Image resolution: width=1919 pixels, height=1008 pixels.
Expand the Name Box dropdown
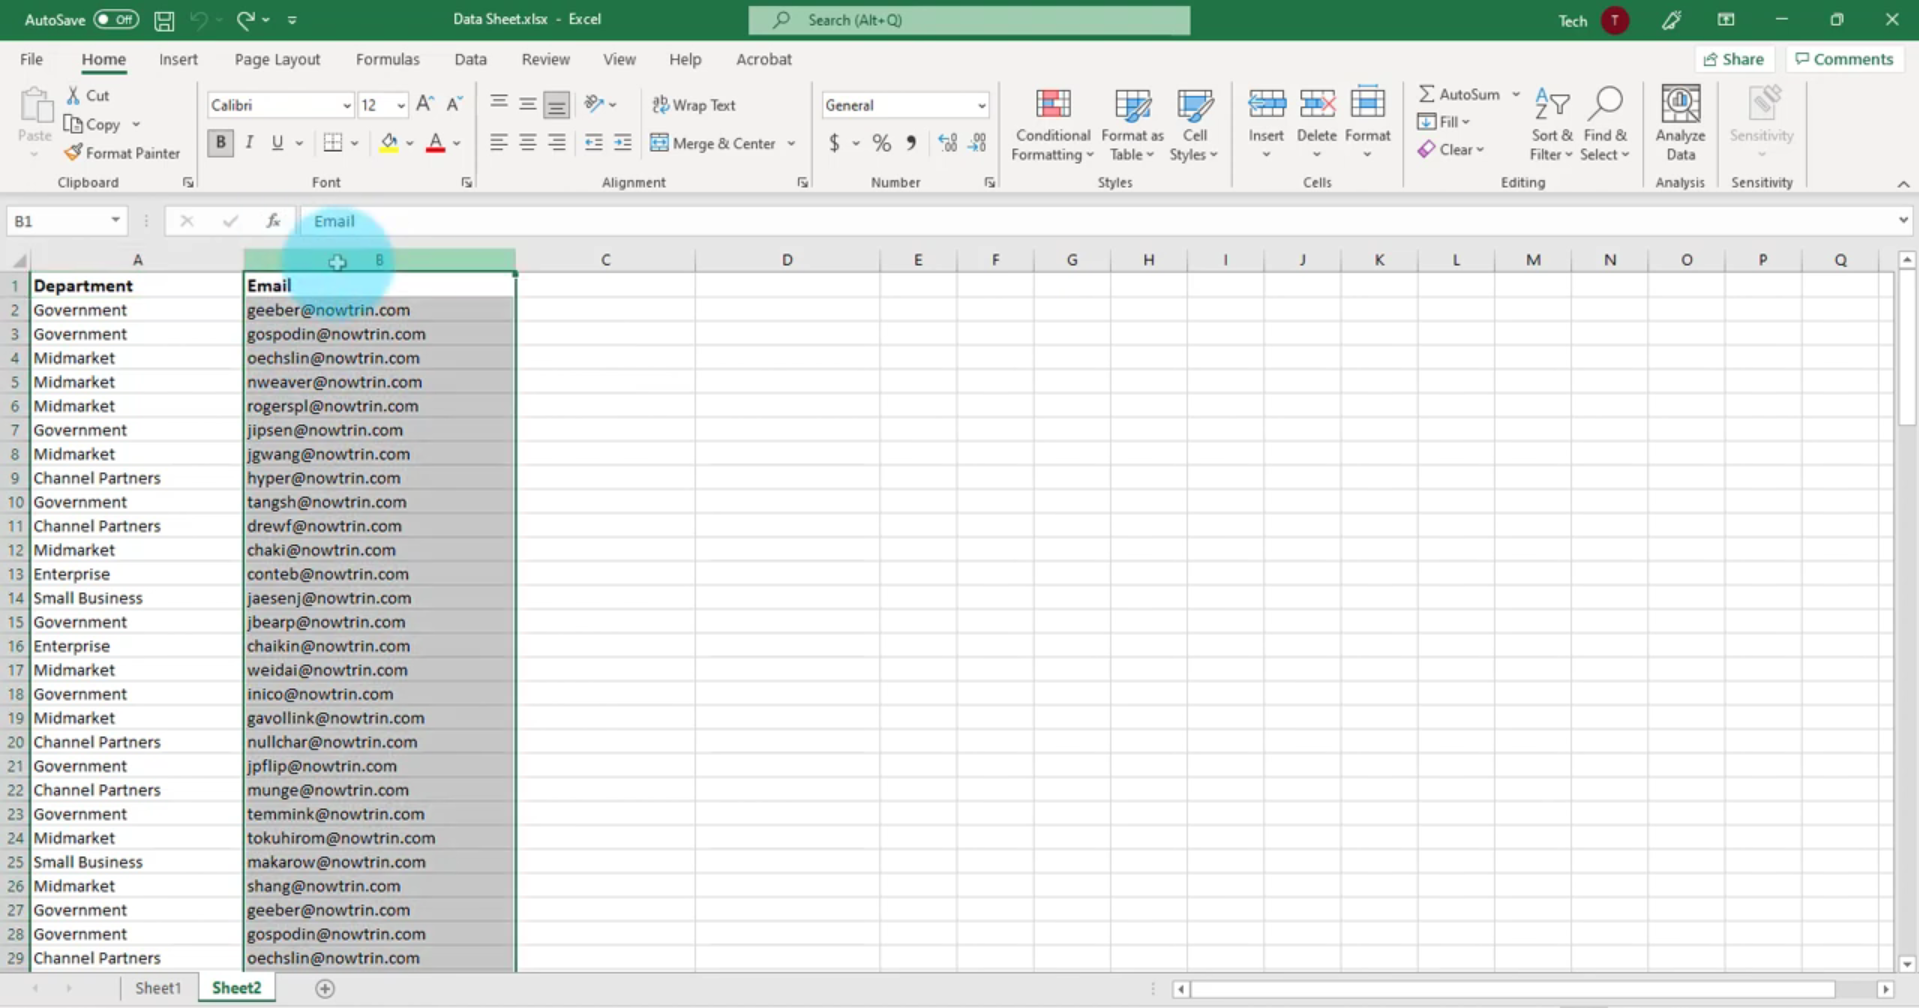coord(115,221)
